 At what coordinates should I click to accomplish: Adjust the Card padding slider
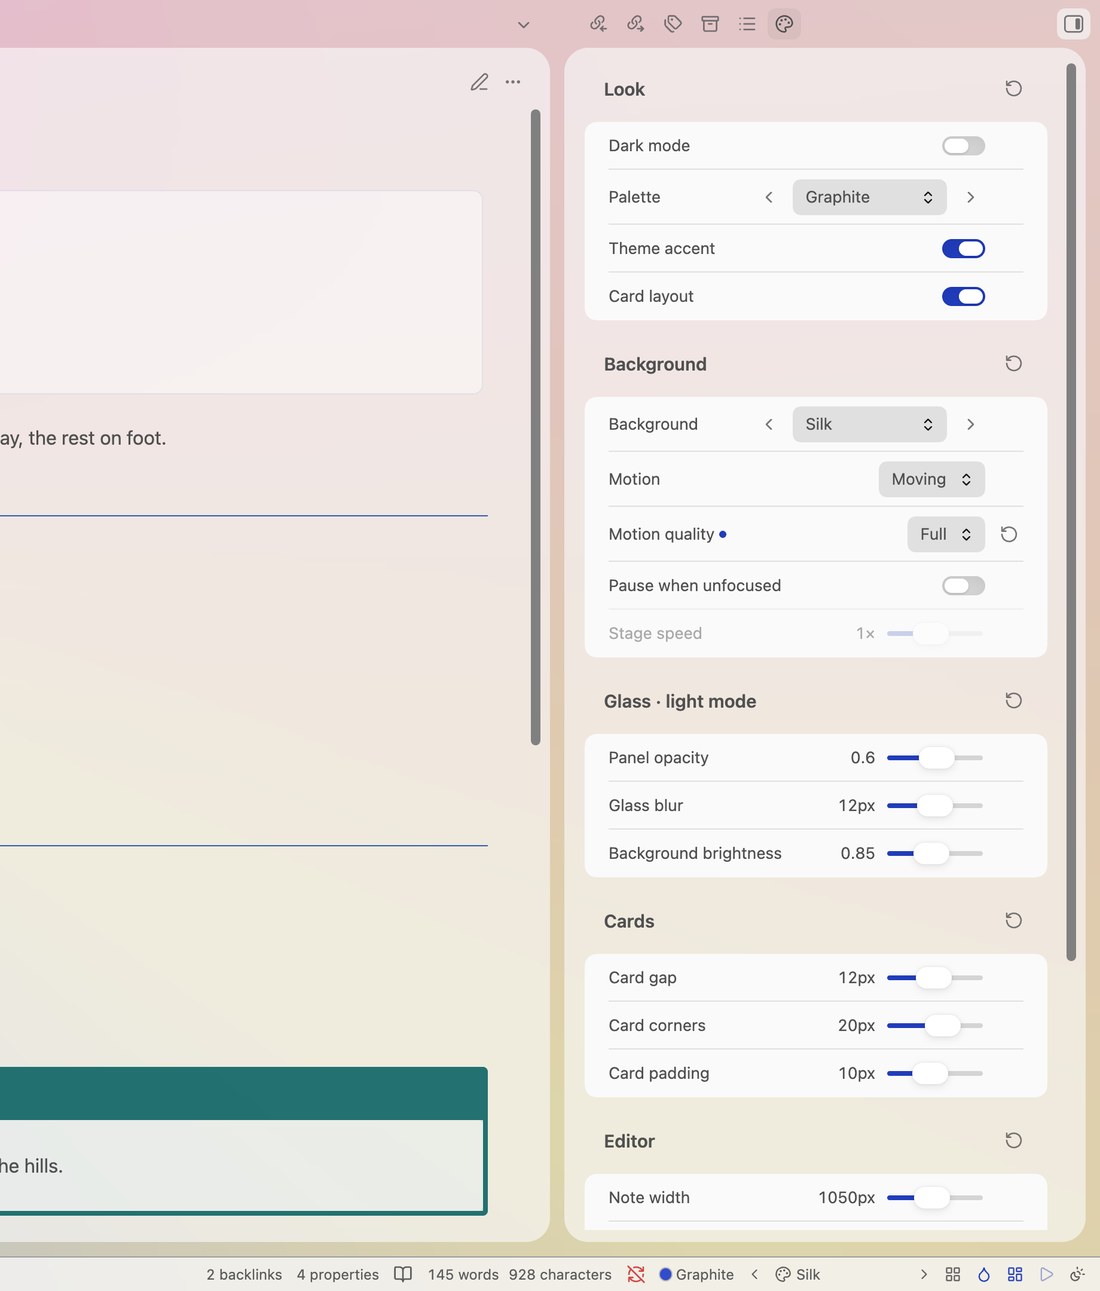[x=935, y=1074]
